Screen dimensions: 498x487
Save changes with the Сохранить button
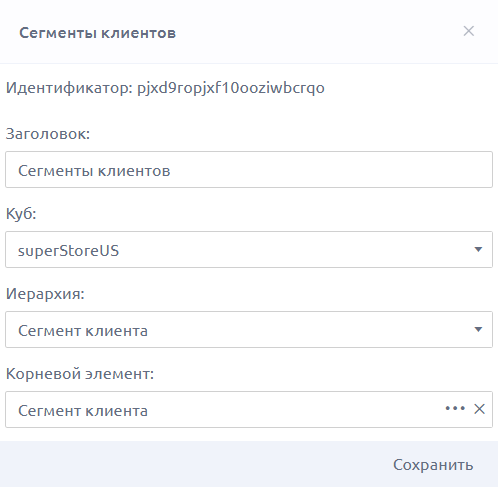pyautogui.click(x=433, y=464)
